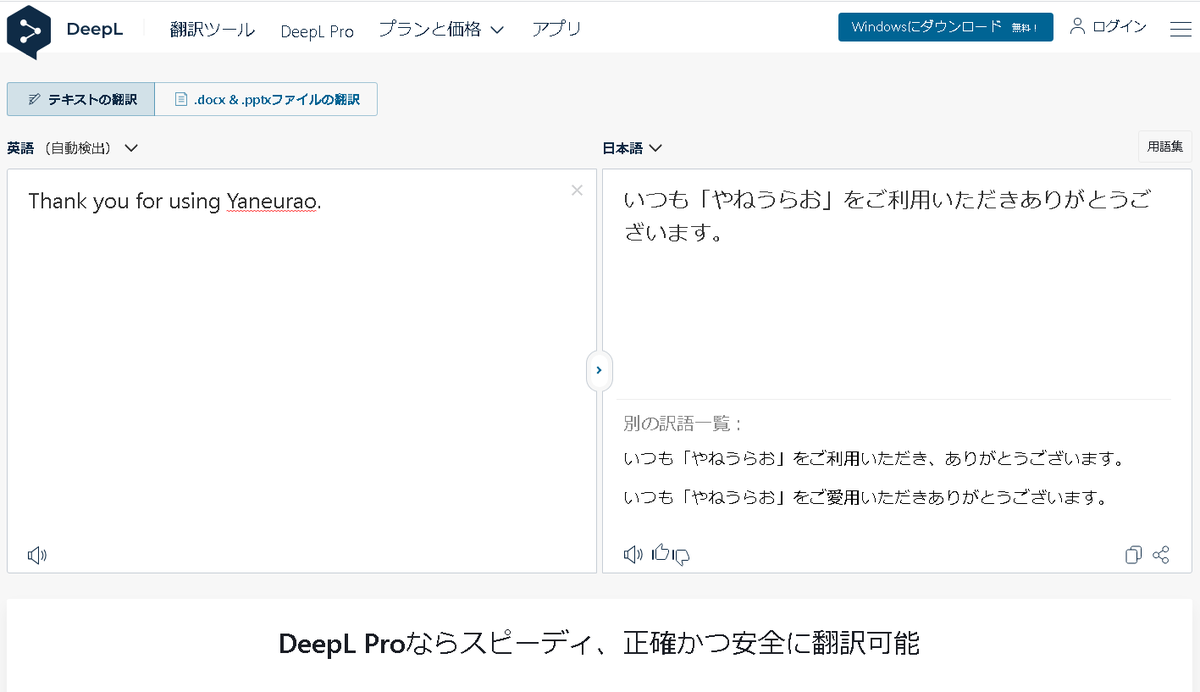Open the 翻訳ツール menu item
This screenshot has height=692, width=1200.
[x=213, y=29]
